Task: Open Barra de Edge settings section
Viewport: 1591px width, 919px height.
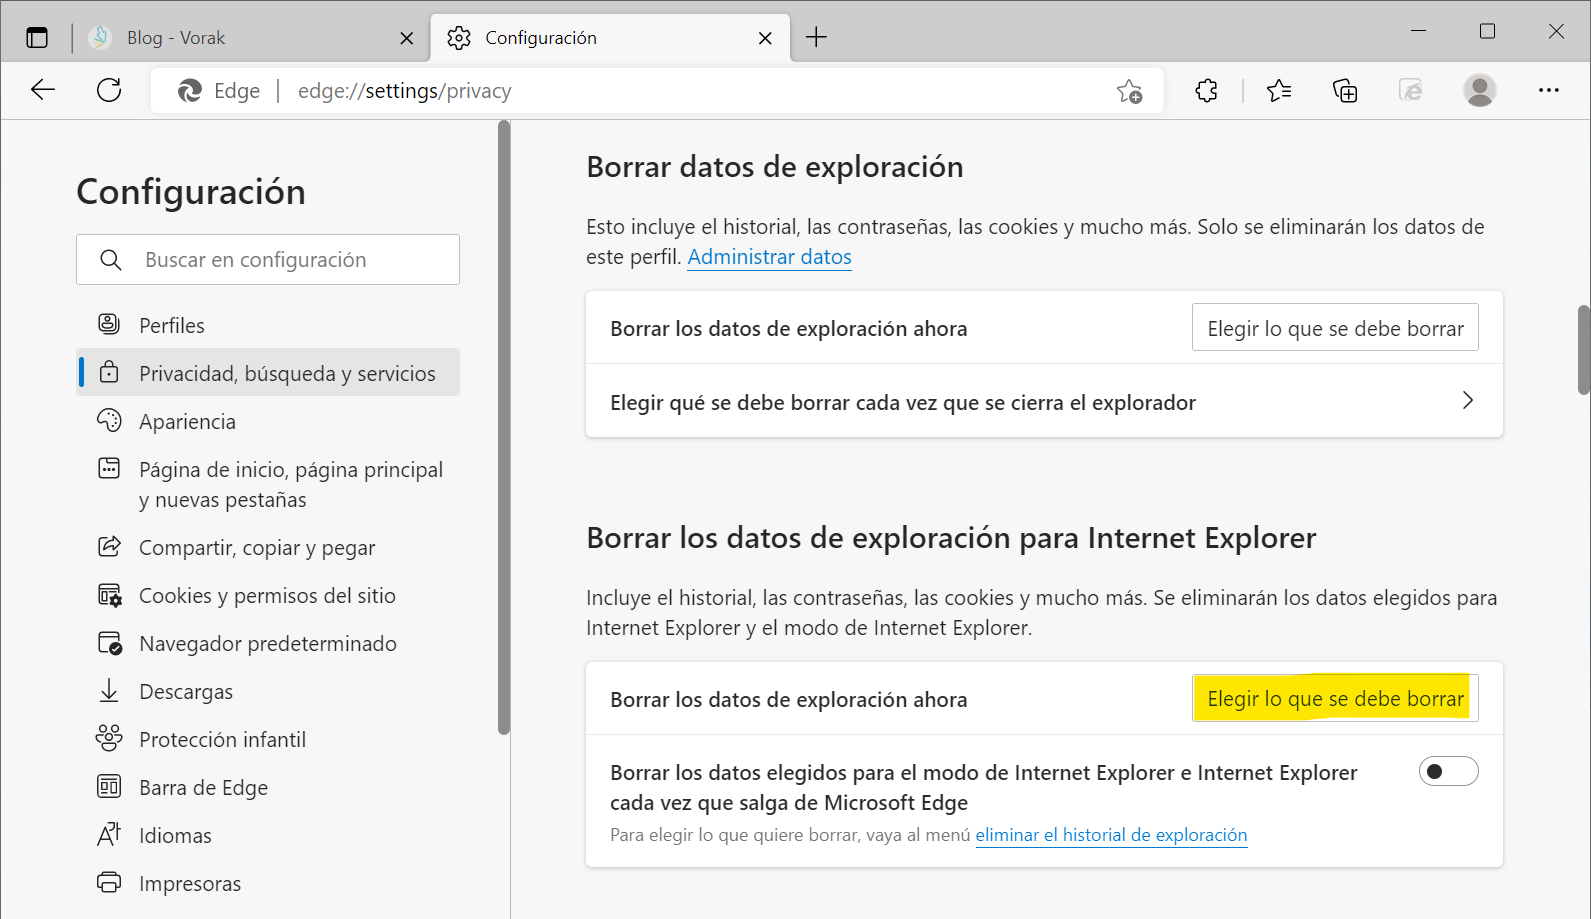Action: pos(268,787)
